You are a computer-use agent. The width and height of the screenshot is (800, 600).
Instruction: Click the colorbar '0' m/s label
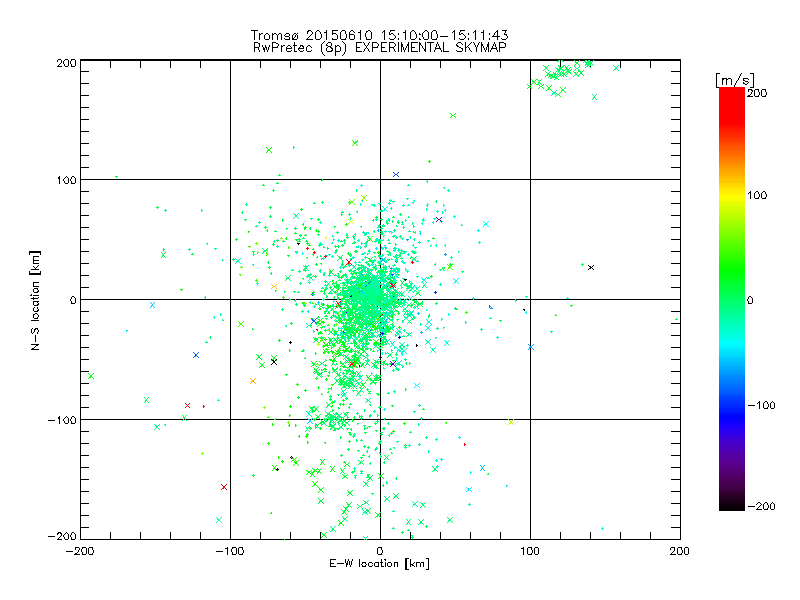(750, 300)
